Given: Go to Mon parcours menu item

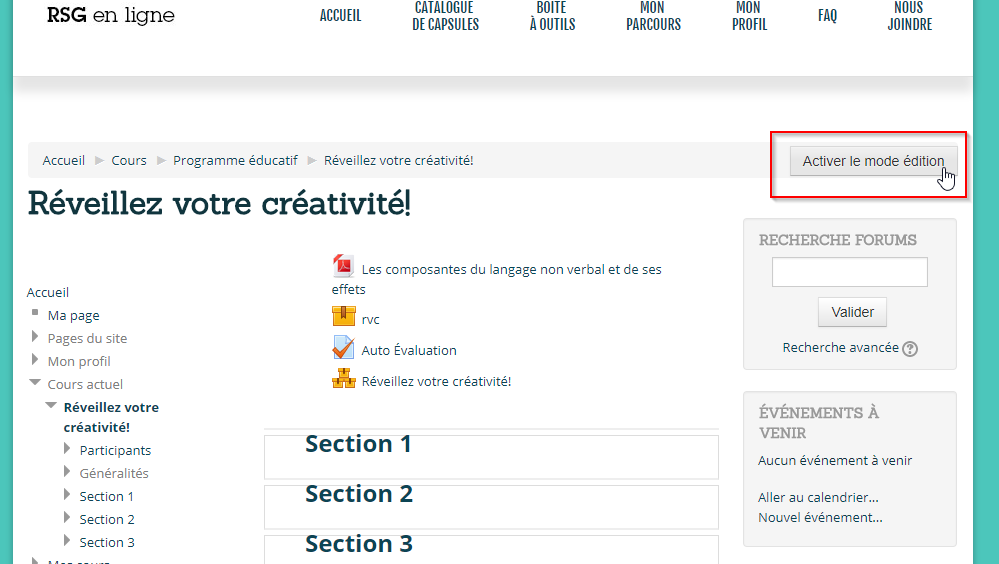Looking at the screenshot, I should [653, 16].
